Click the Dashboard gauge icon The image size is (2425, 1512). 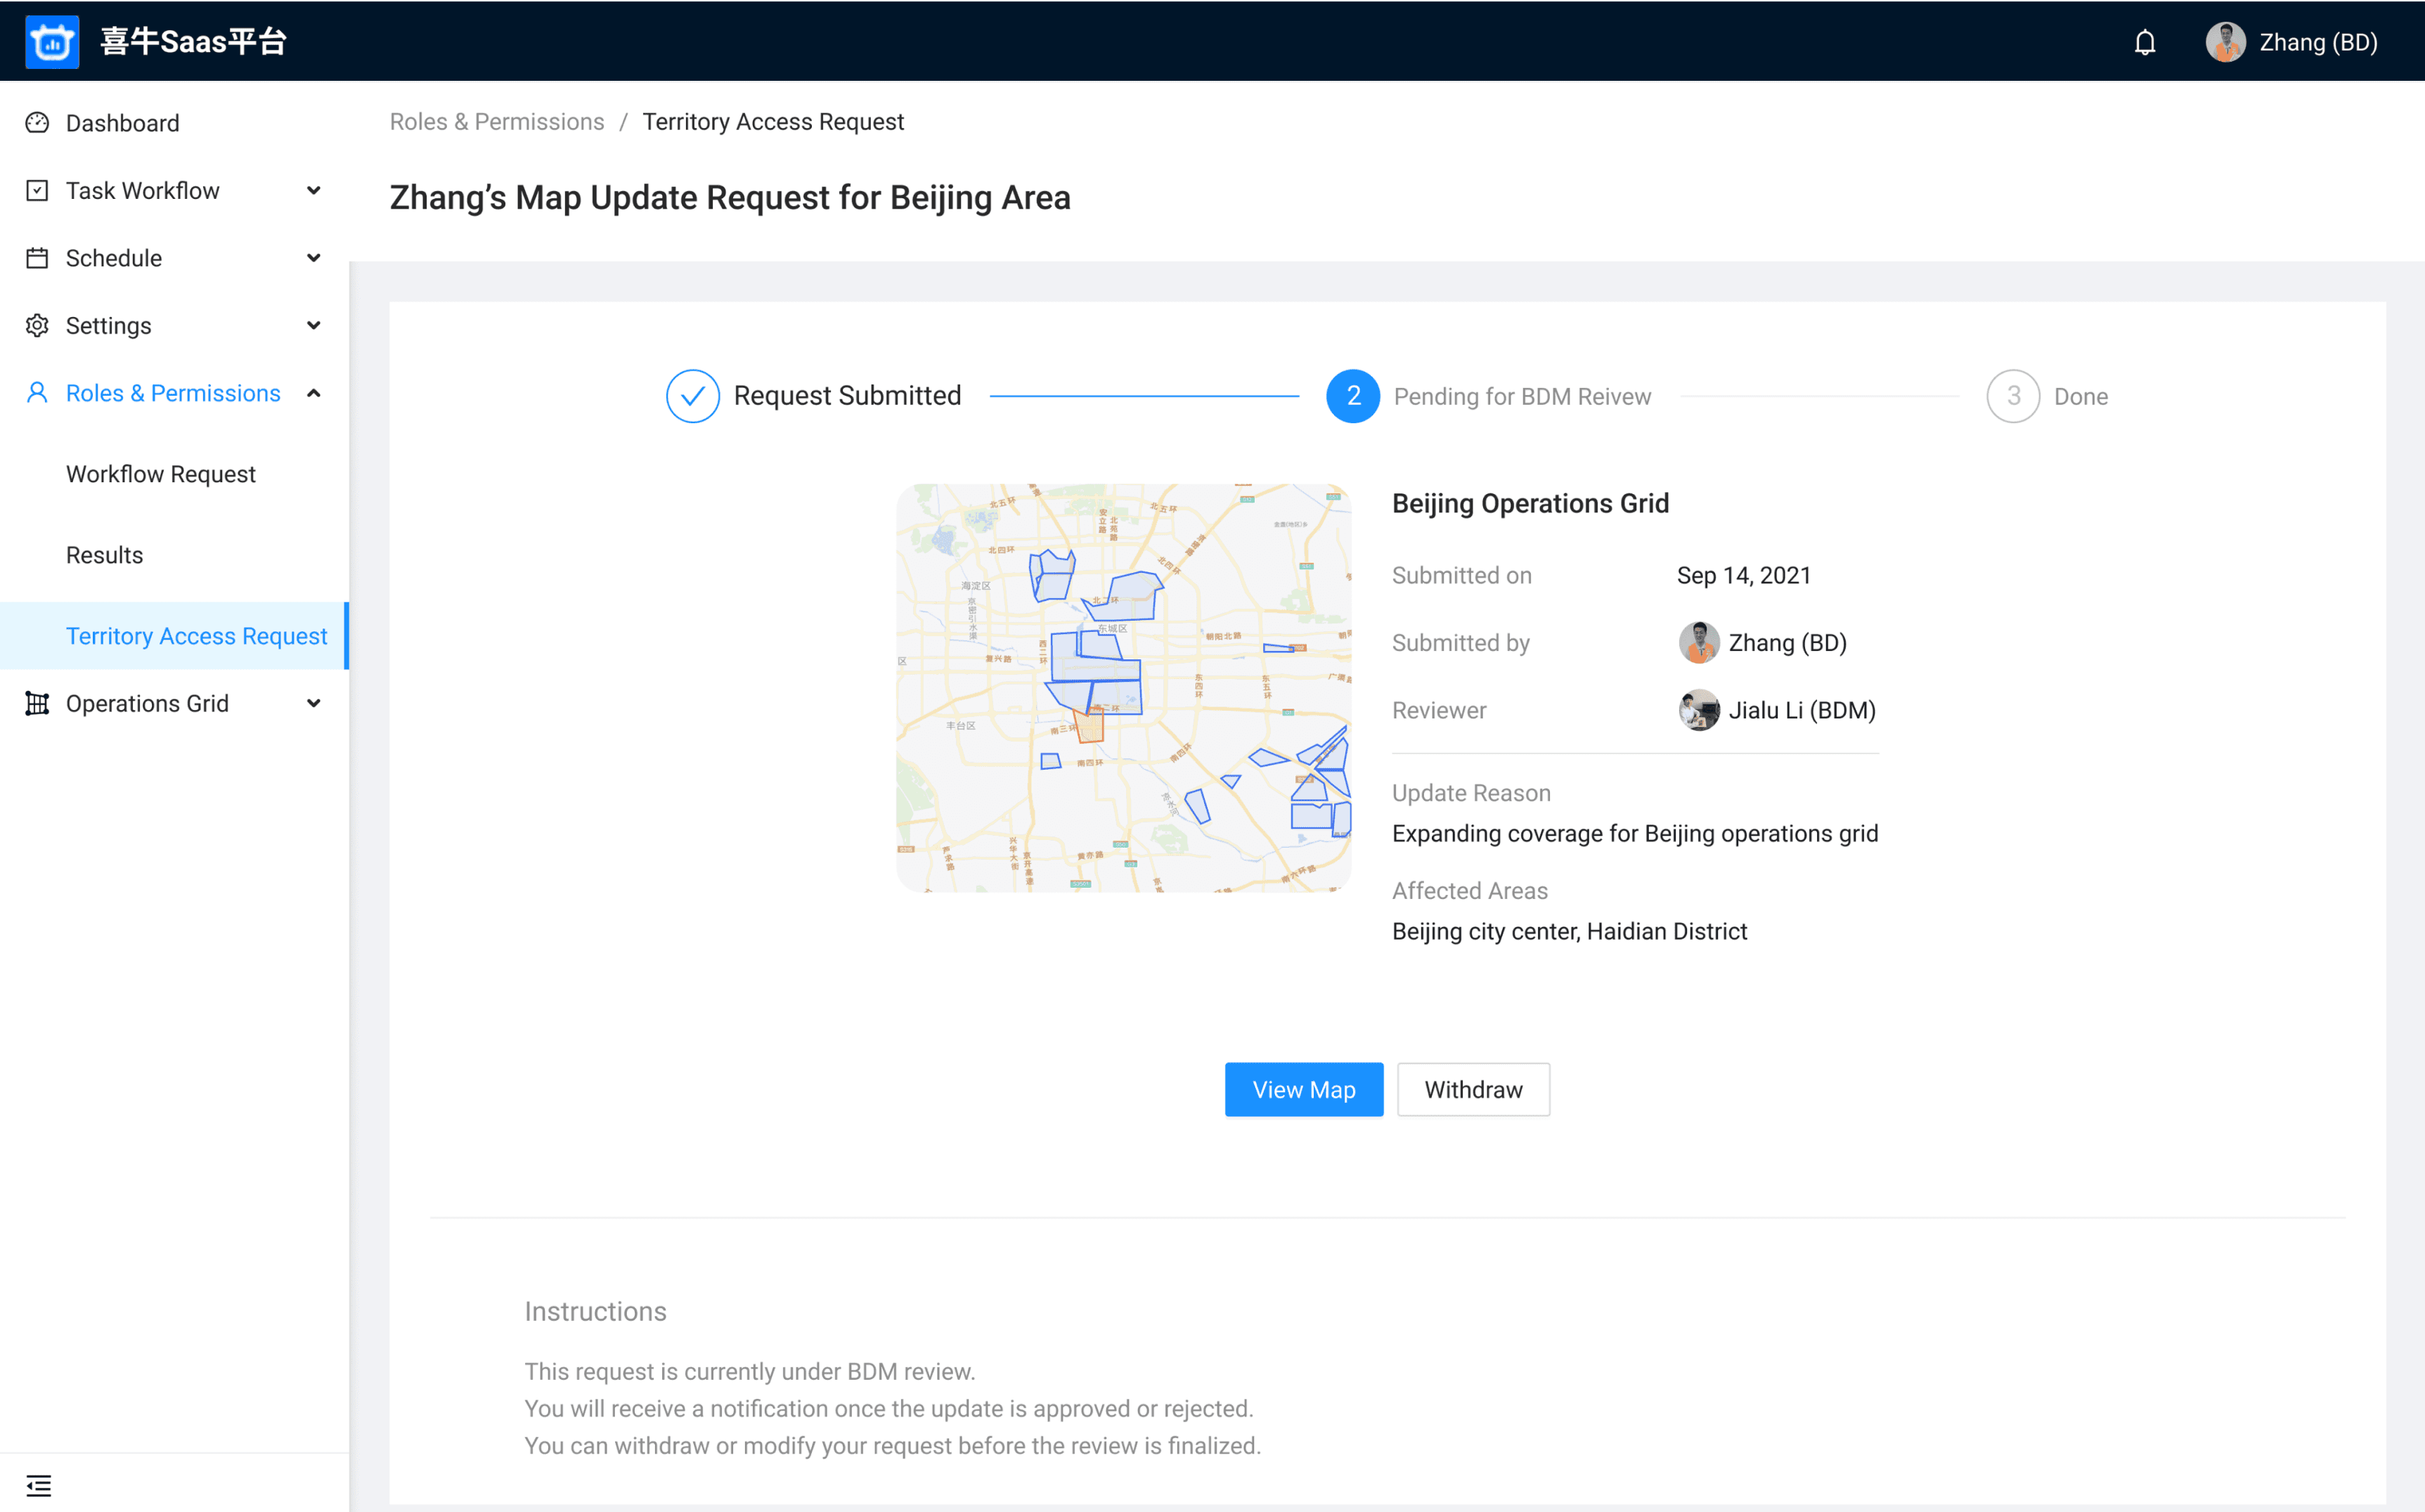[x=37, y=123]
